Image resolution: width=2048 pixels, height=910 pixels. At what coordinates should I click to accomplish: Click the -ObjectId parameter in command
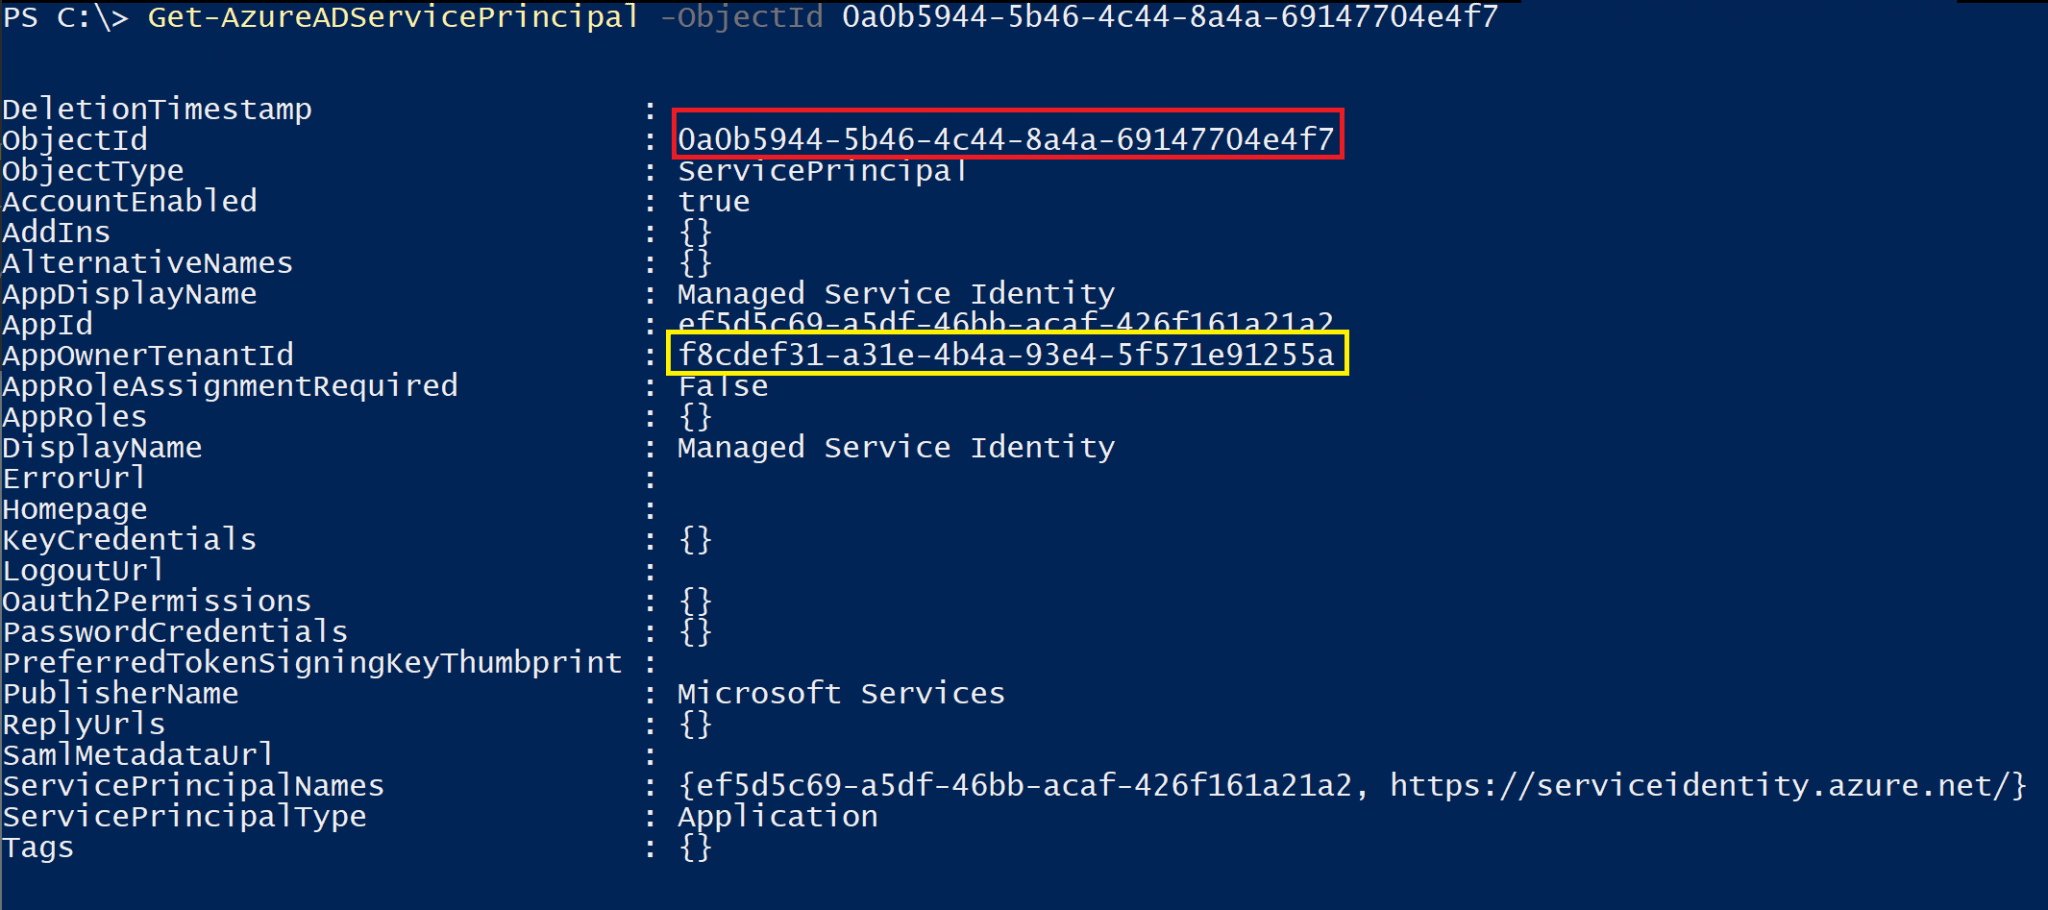[741, 17]
